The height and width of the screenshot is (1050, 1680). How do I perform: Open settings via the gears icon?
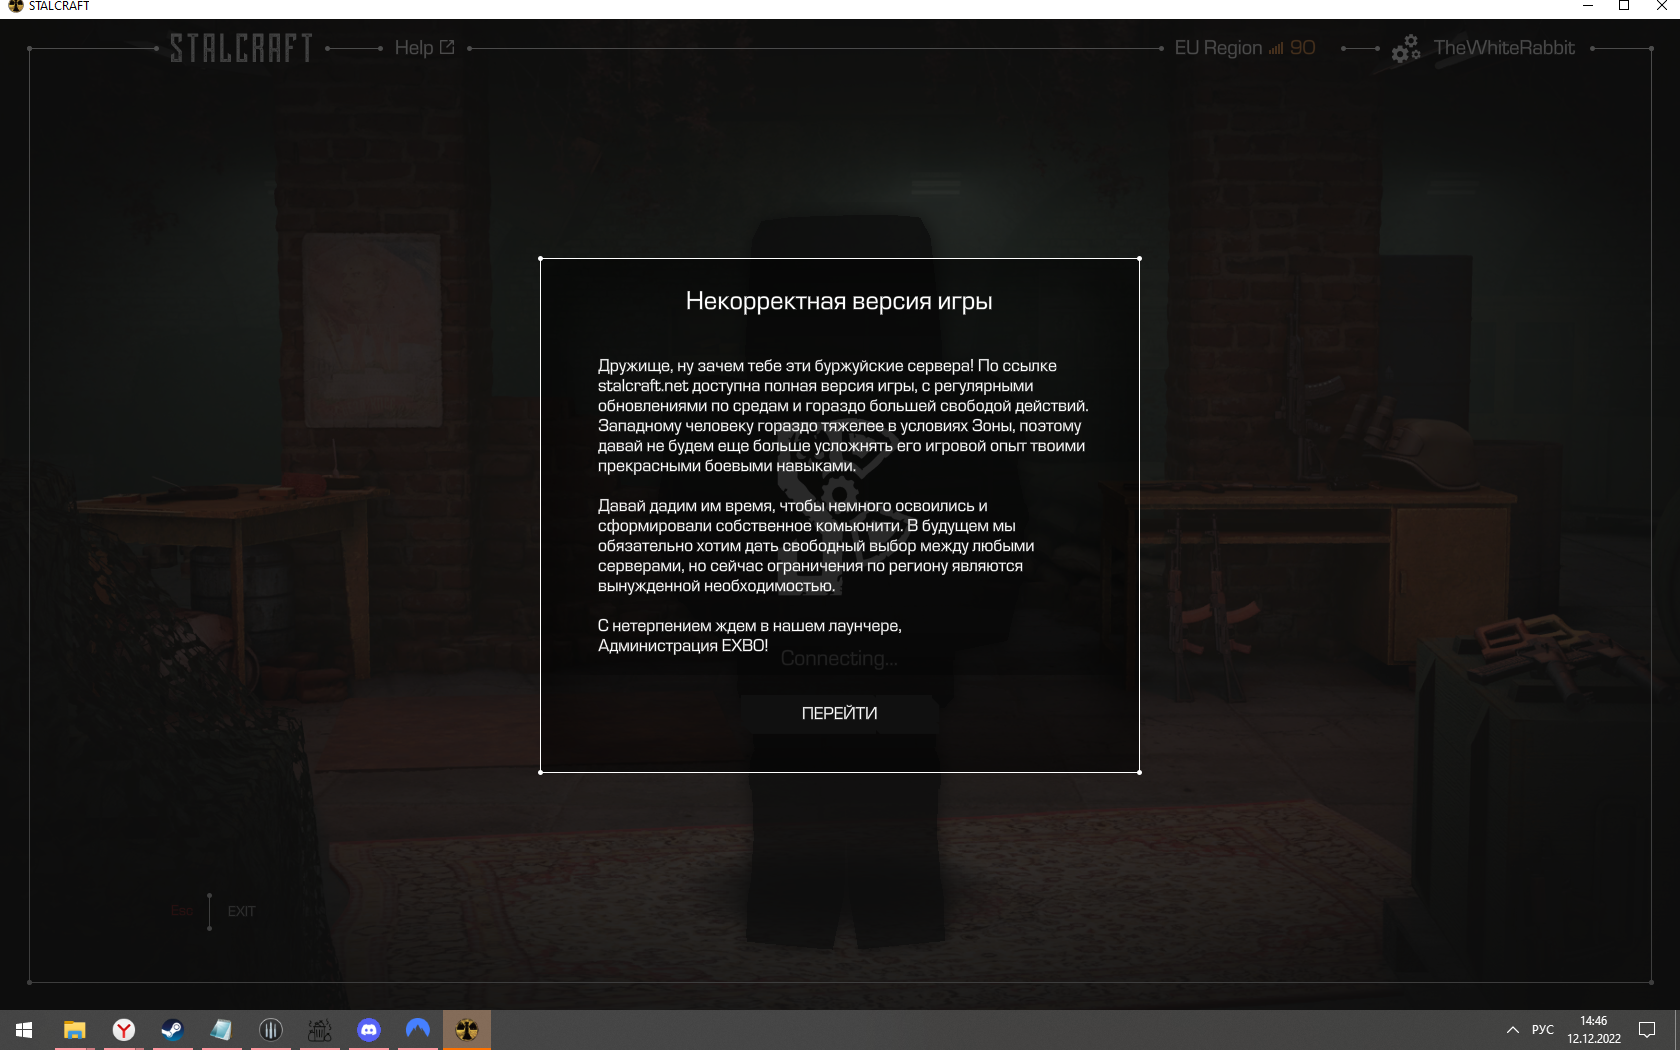tap(1406, 48)
